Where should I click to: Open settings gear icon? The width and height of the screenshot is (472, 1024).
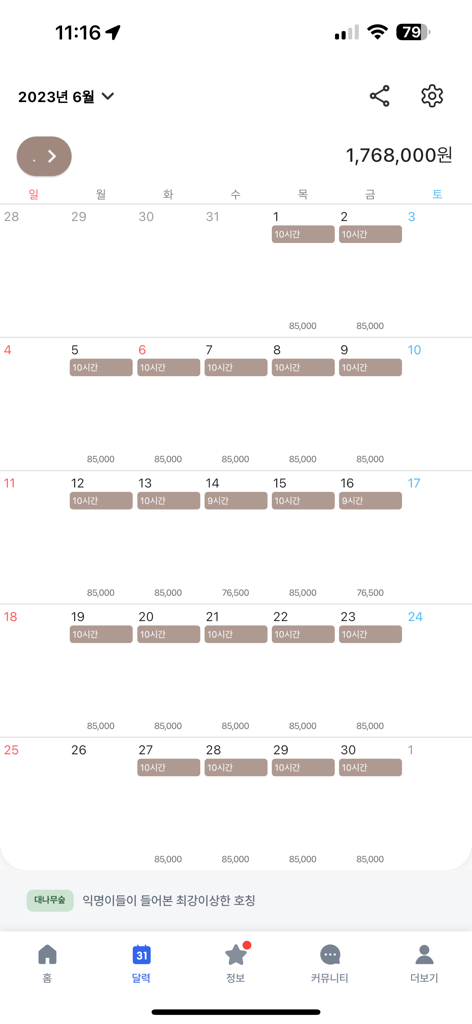coord(432,96)
